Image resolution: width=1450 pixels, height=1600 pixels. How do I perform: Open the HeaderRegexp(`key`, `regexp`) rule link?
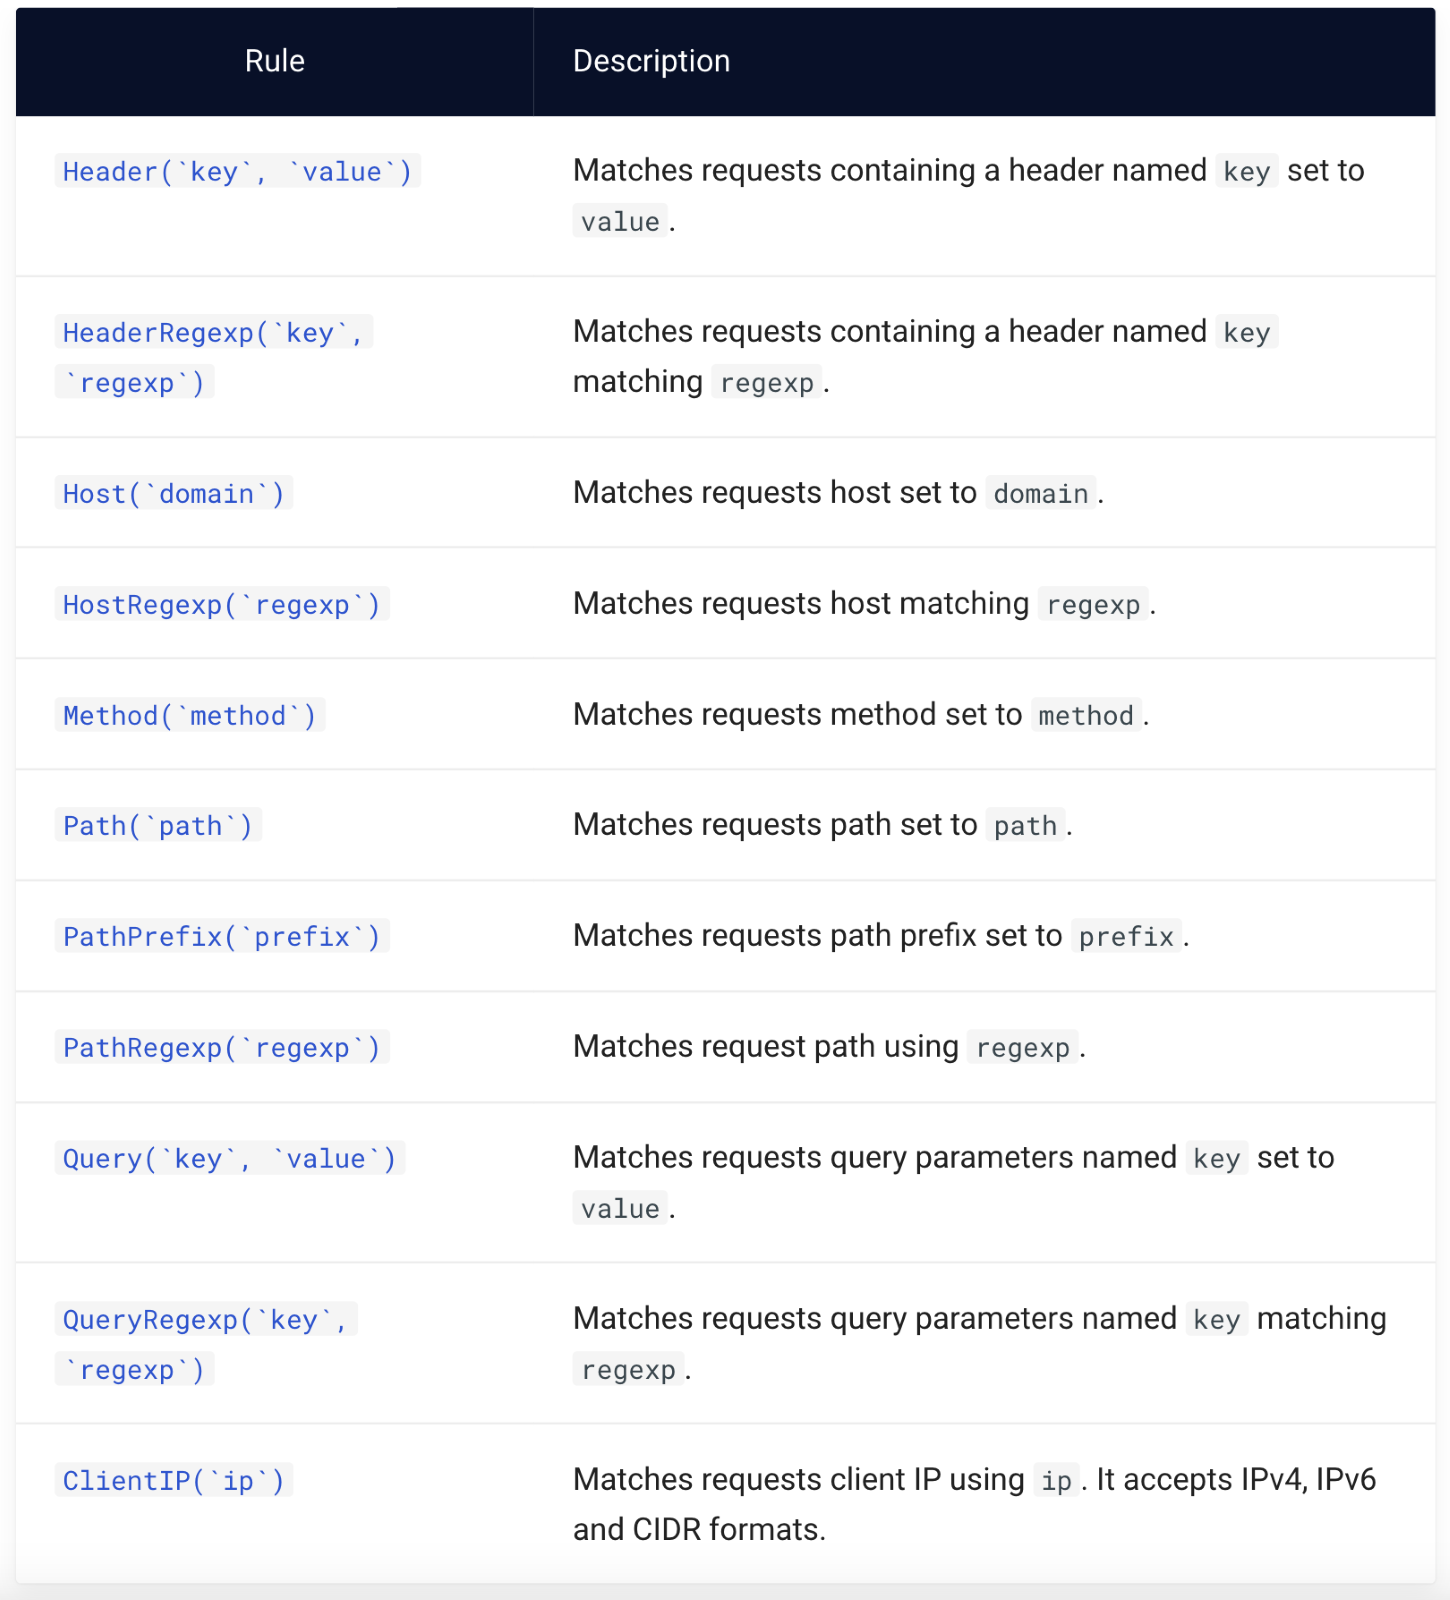(x=213, y=333)
